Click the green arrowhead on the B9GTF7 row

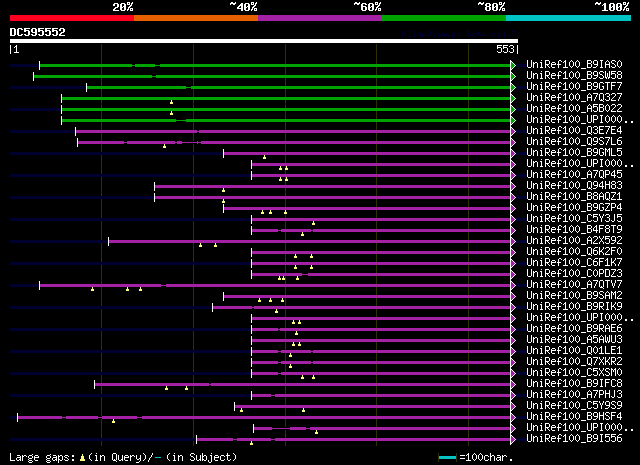click(513, 87)
